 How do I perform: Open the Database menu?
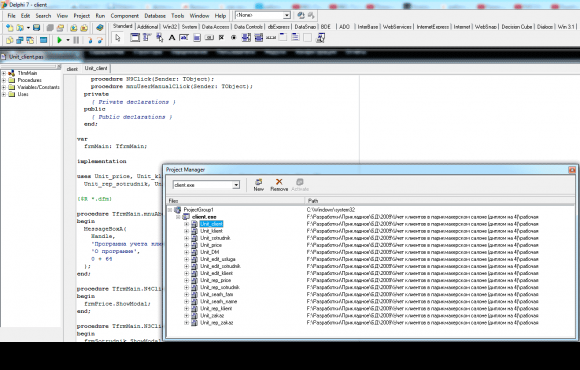pos(155,16)
